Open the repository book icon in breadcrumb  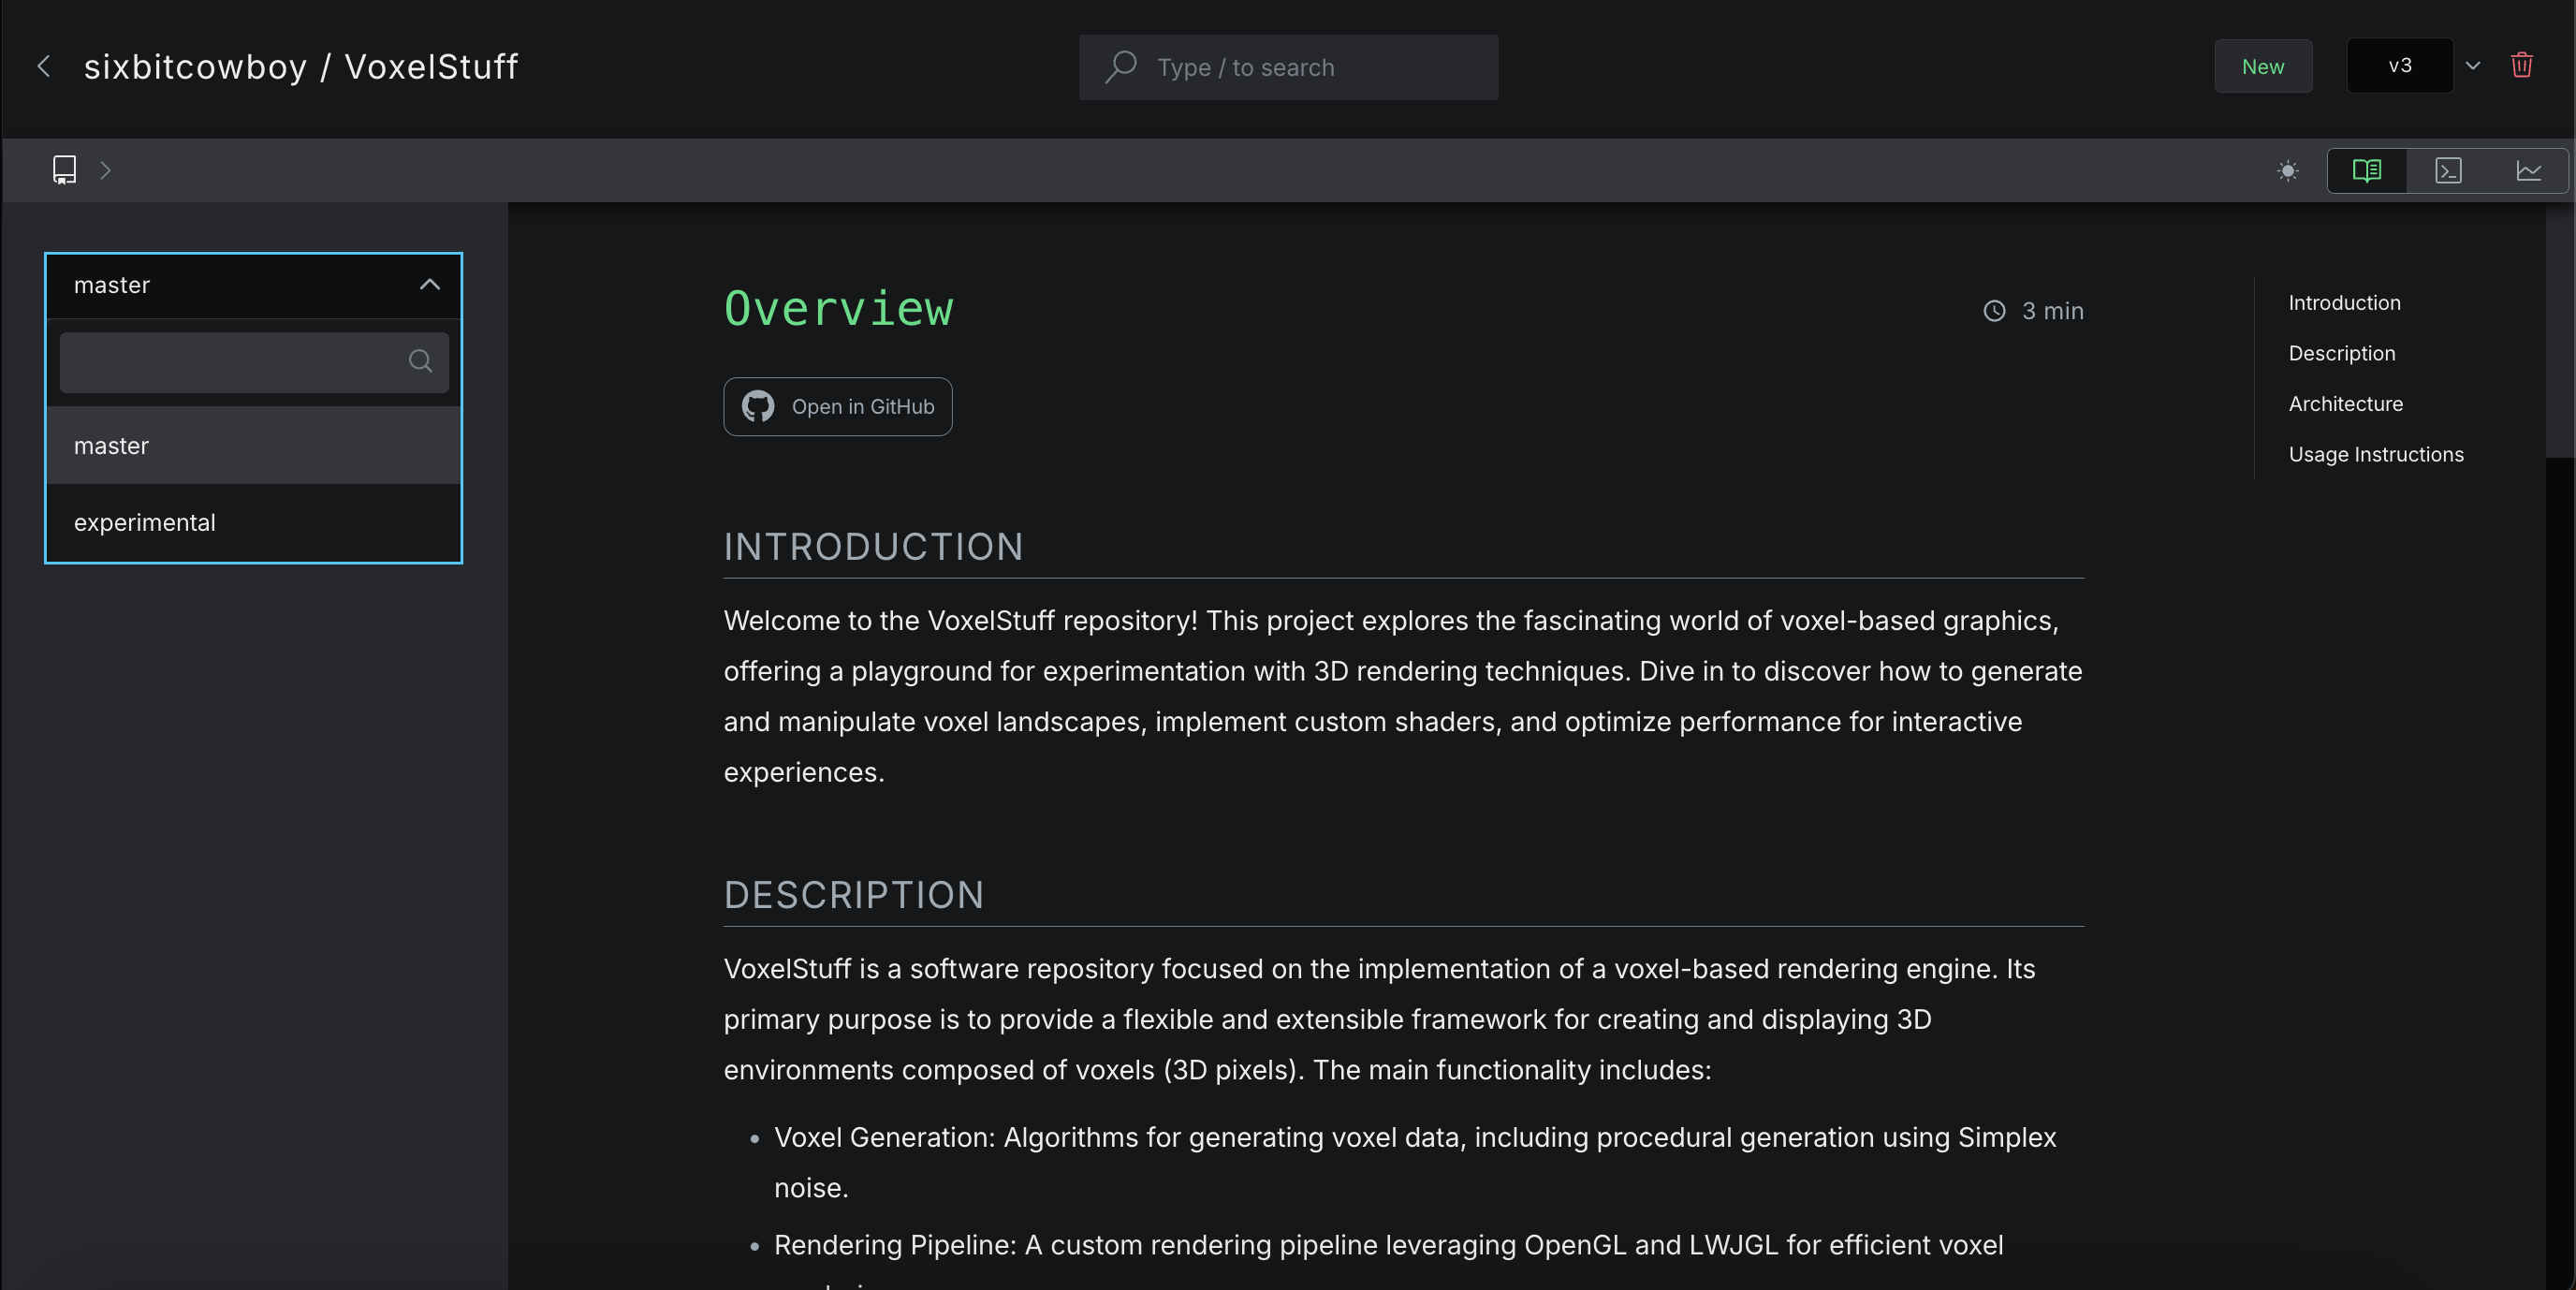tap(64, 169)
